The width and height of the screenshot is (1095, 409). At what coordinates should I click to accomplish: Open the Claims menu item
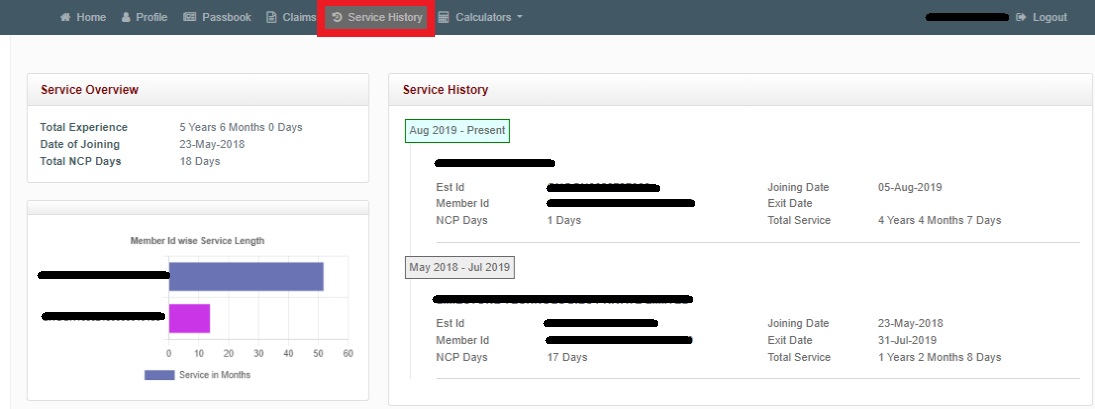click(x=298, y=18)
